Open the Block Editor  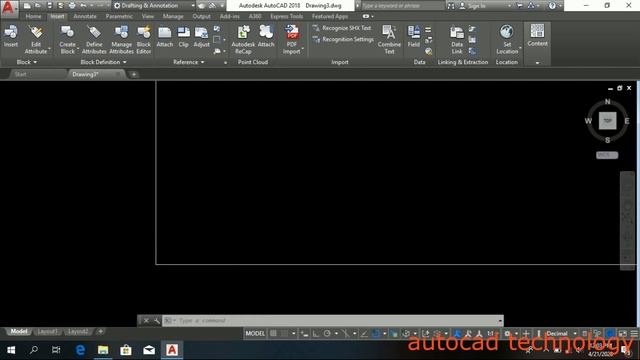point(144,39)
